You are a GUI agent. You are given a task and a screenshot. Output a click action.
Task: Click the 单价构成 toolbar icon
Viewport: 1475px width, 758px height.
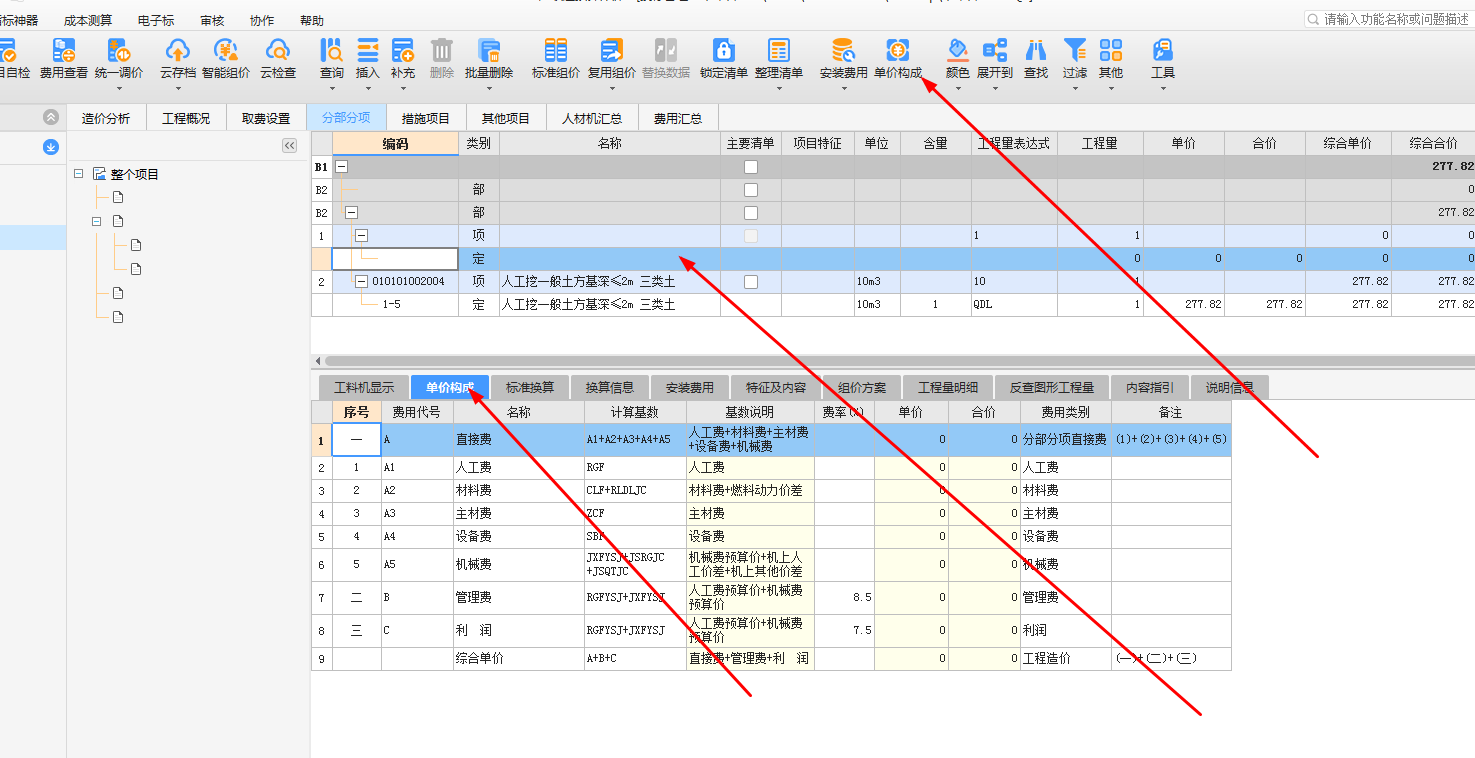coord(898,50)
